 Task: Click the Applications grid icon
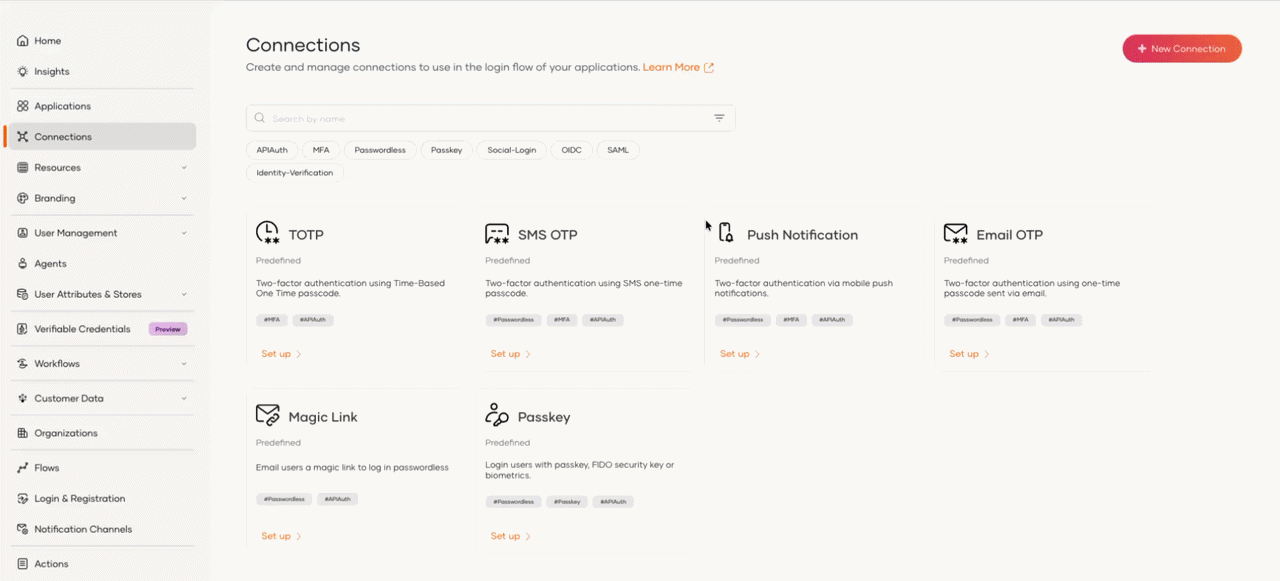click(x=23, y=106)
